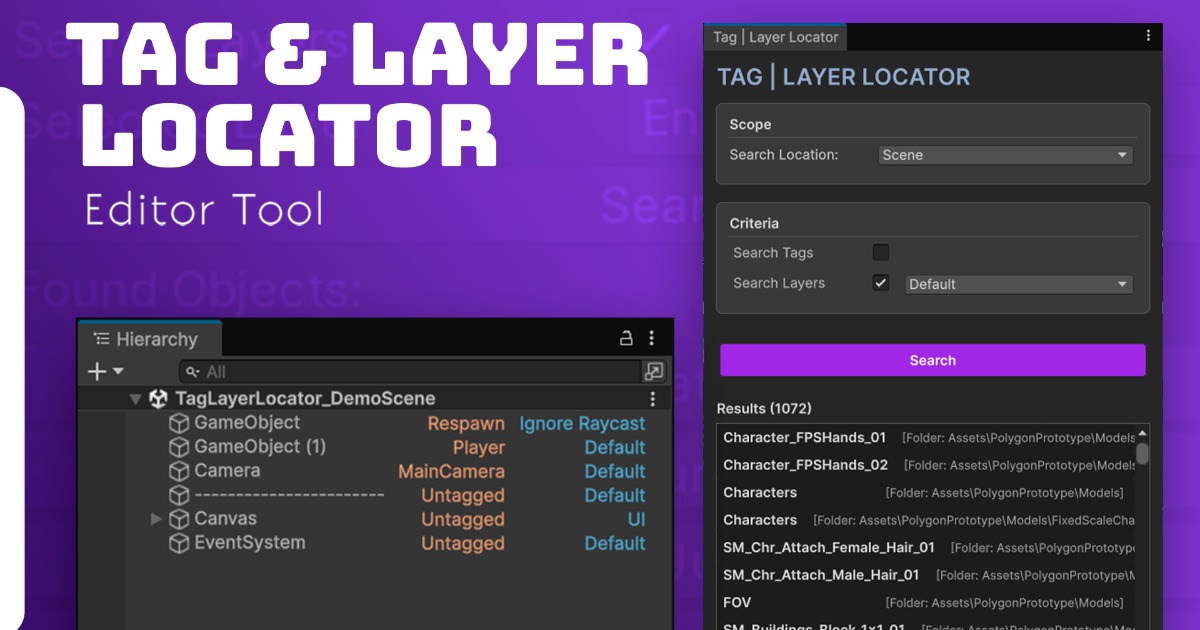Click the magnifier icon in the search field

tap(191, 371)
